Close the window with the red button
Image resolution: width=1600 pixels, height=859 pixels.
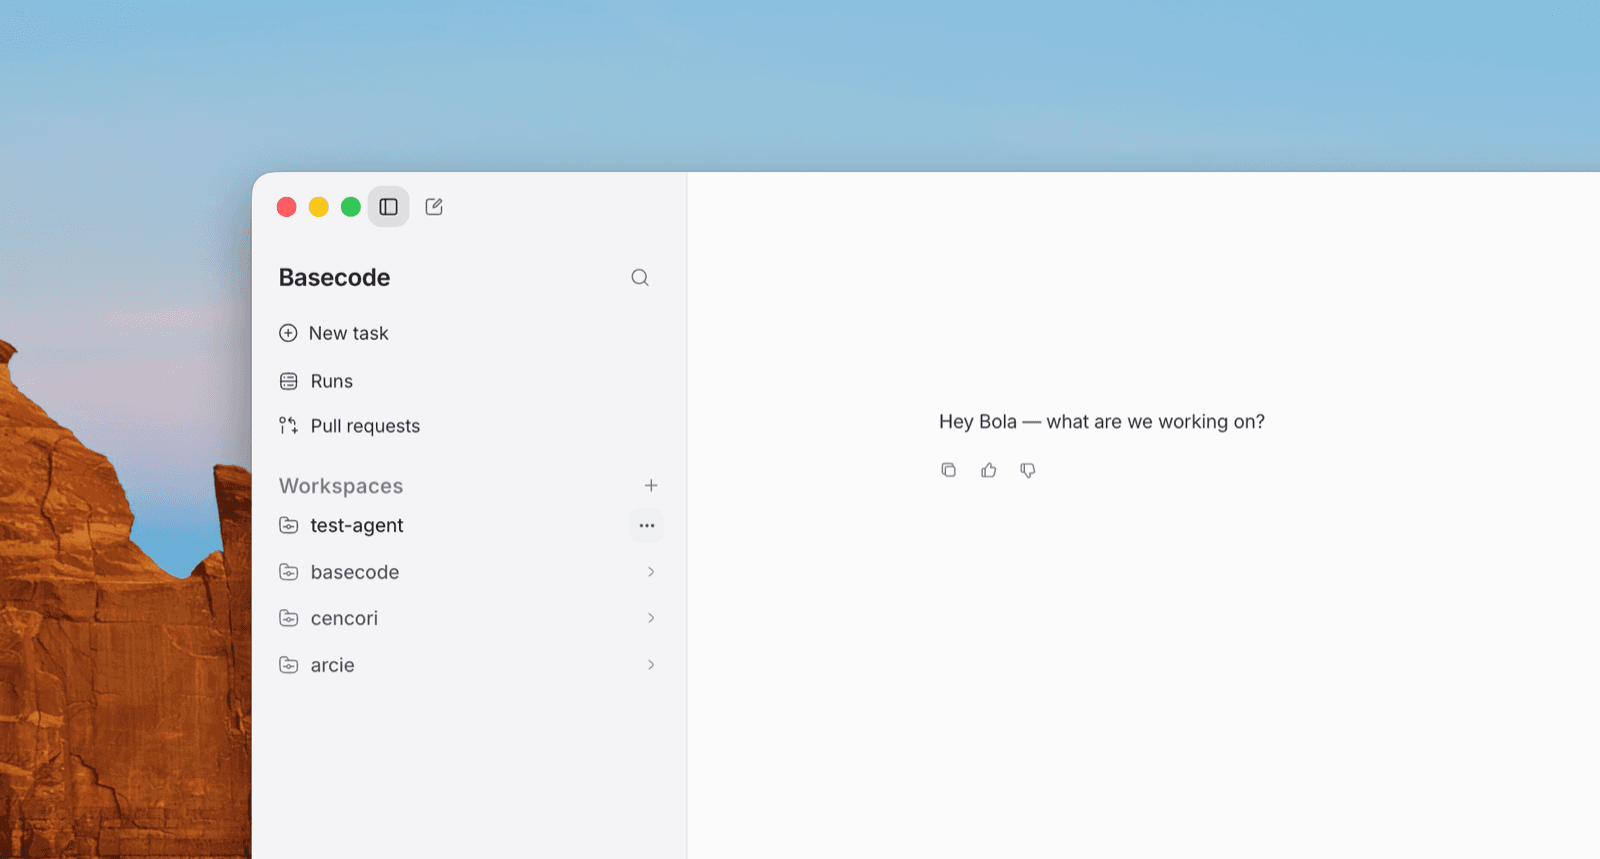click(287, 207)
